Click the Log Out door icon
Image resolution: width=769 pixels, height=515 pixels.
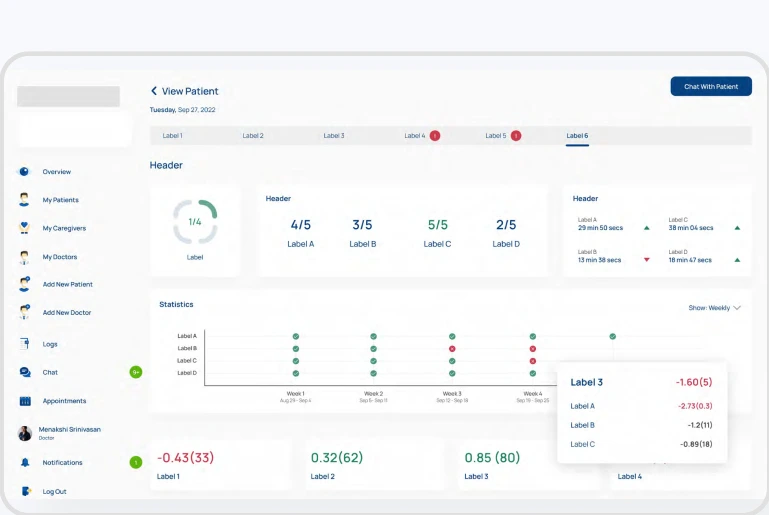click(x=26, y=491)
